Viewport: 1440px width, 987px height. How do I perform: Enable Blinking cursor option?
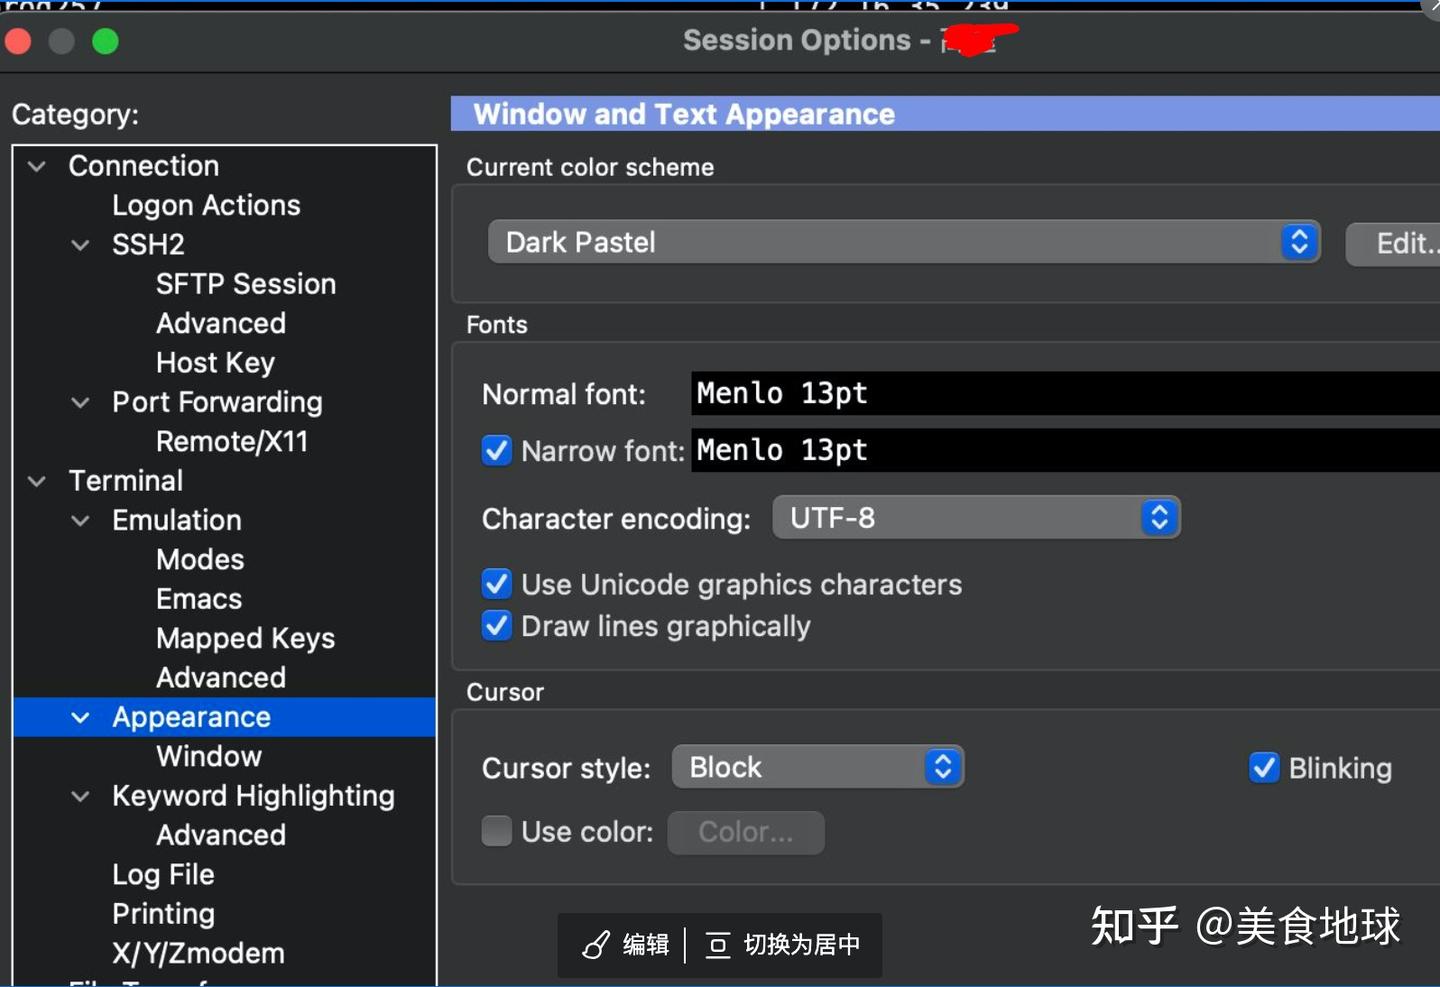coord(1264,768)
